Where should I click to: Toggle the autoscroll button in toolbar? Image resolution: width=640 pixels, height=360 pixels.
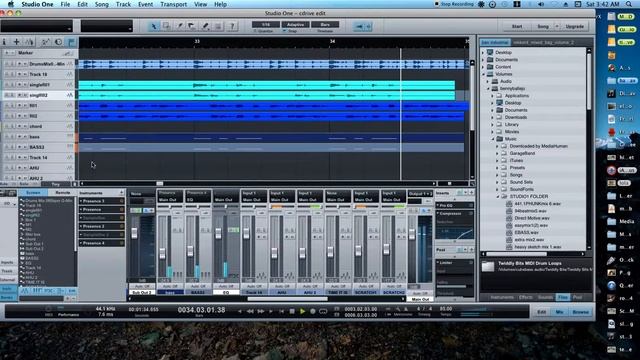click(x=359, y=27)
